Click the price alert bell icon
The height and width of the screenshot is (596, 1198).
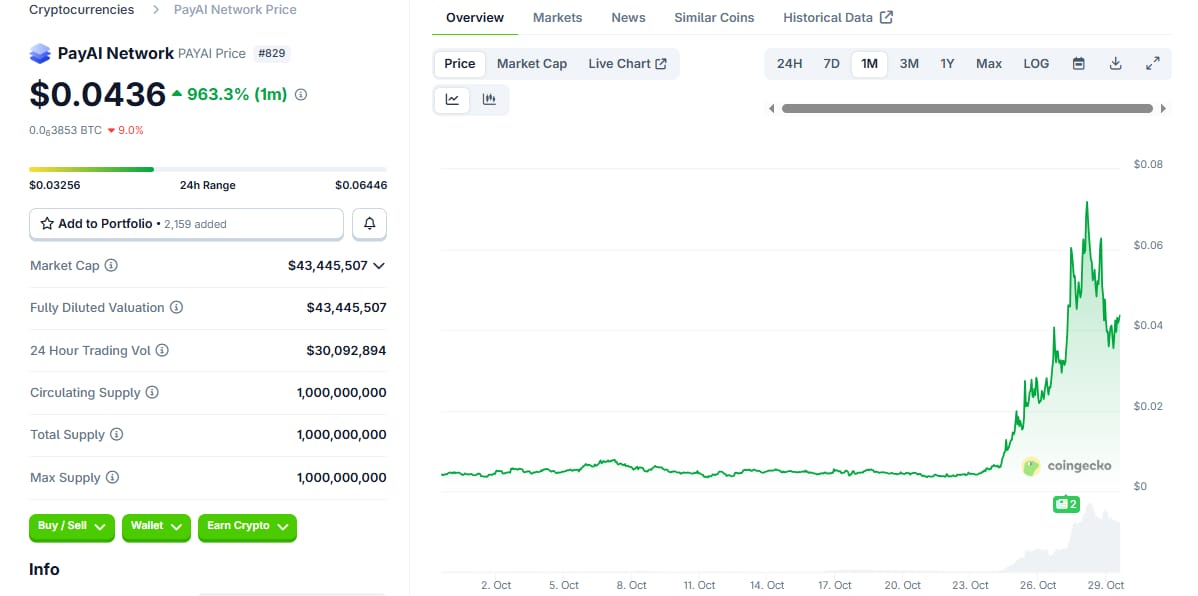[370, 224]
